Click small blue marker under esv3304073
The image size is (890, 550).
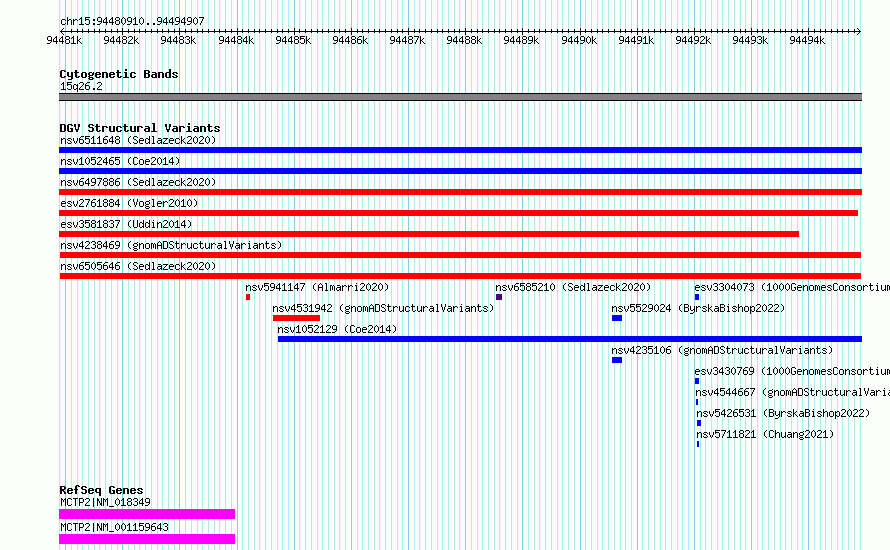(697, 297)
